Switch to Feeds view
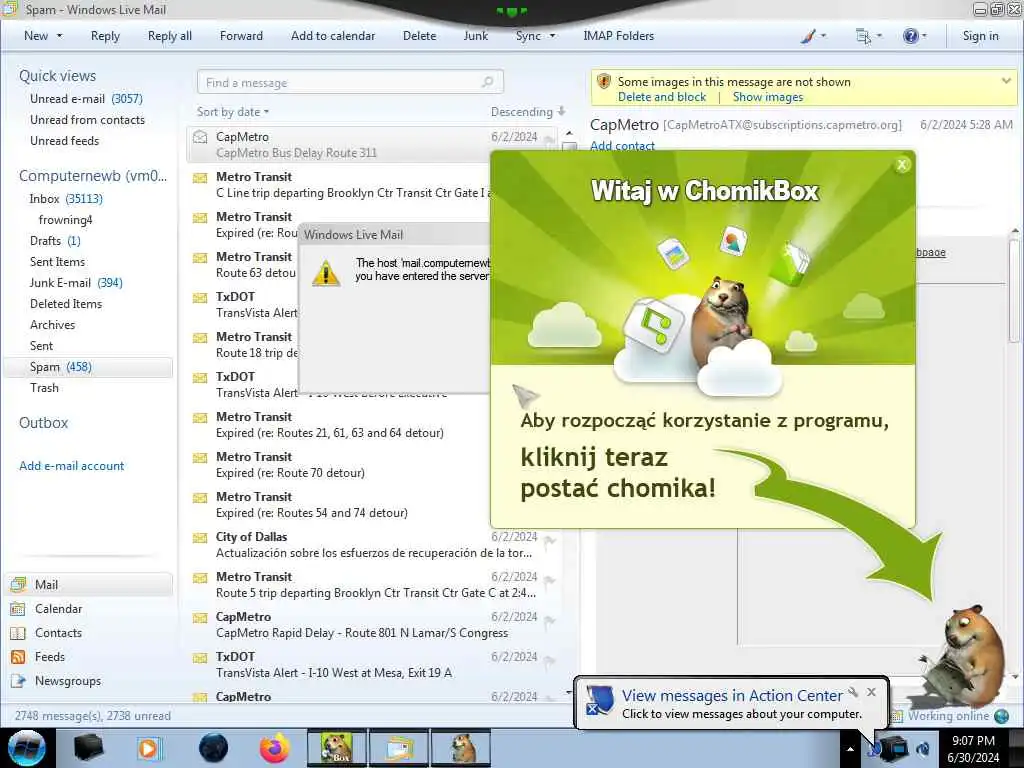This screenshot has width=1024, height=768. pyautogui.click(x=50, y=656)
